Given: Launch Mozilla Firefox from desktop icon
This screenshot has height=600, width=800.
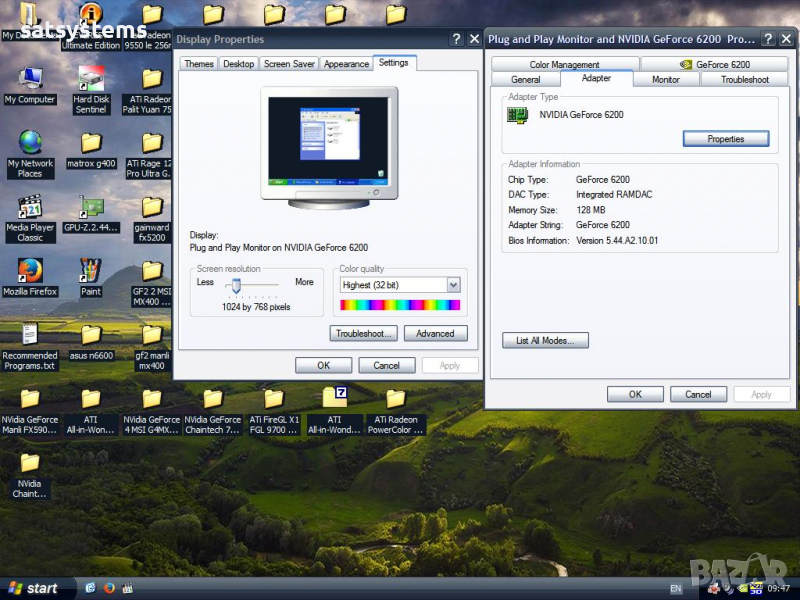Looking at the screenshot, I should click(30, 271).
